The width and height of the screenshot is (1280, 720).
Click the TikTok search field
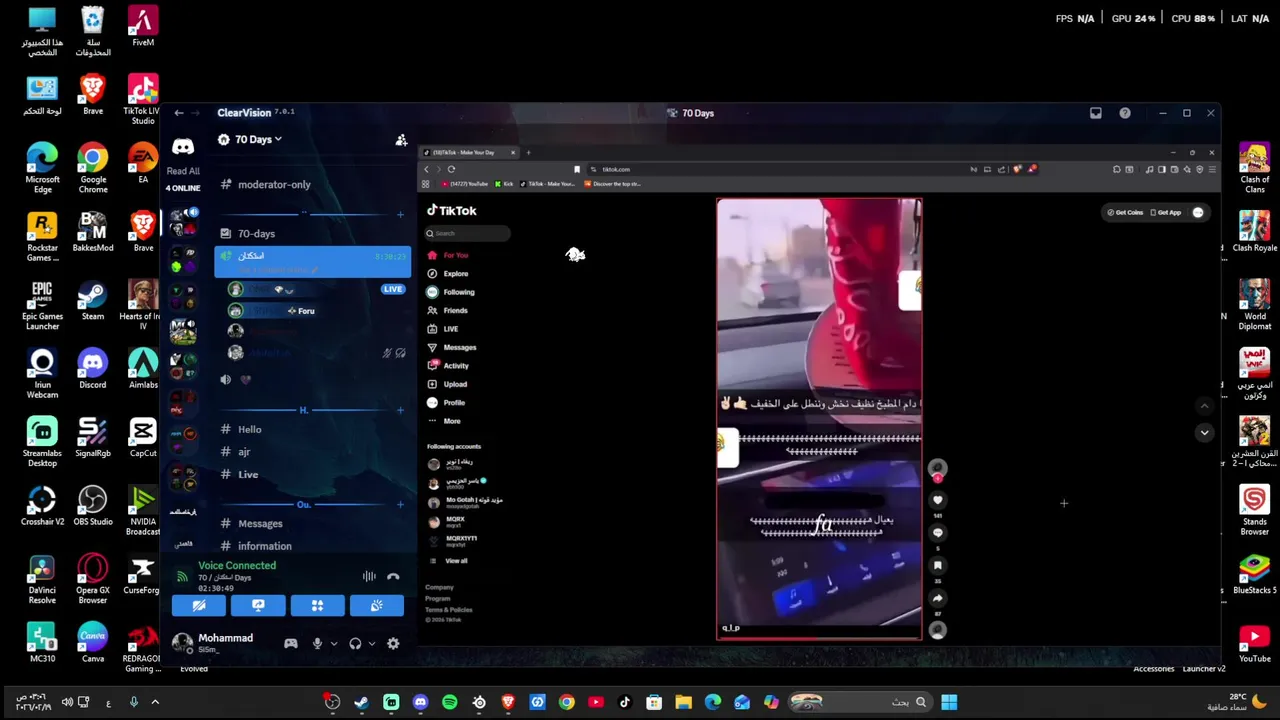pyautogui.click(x=468, y=233)
